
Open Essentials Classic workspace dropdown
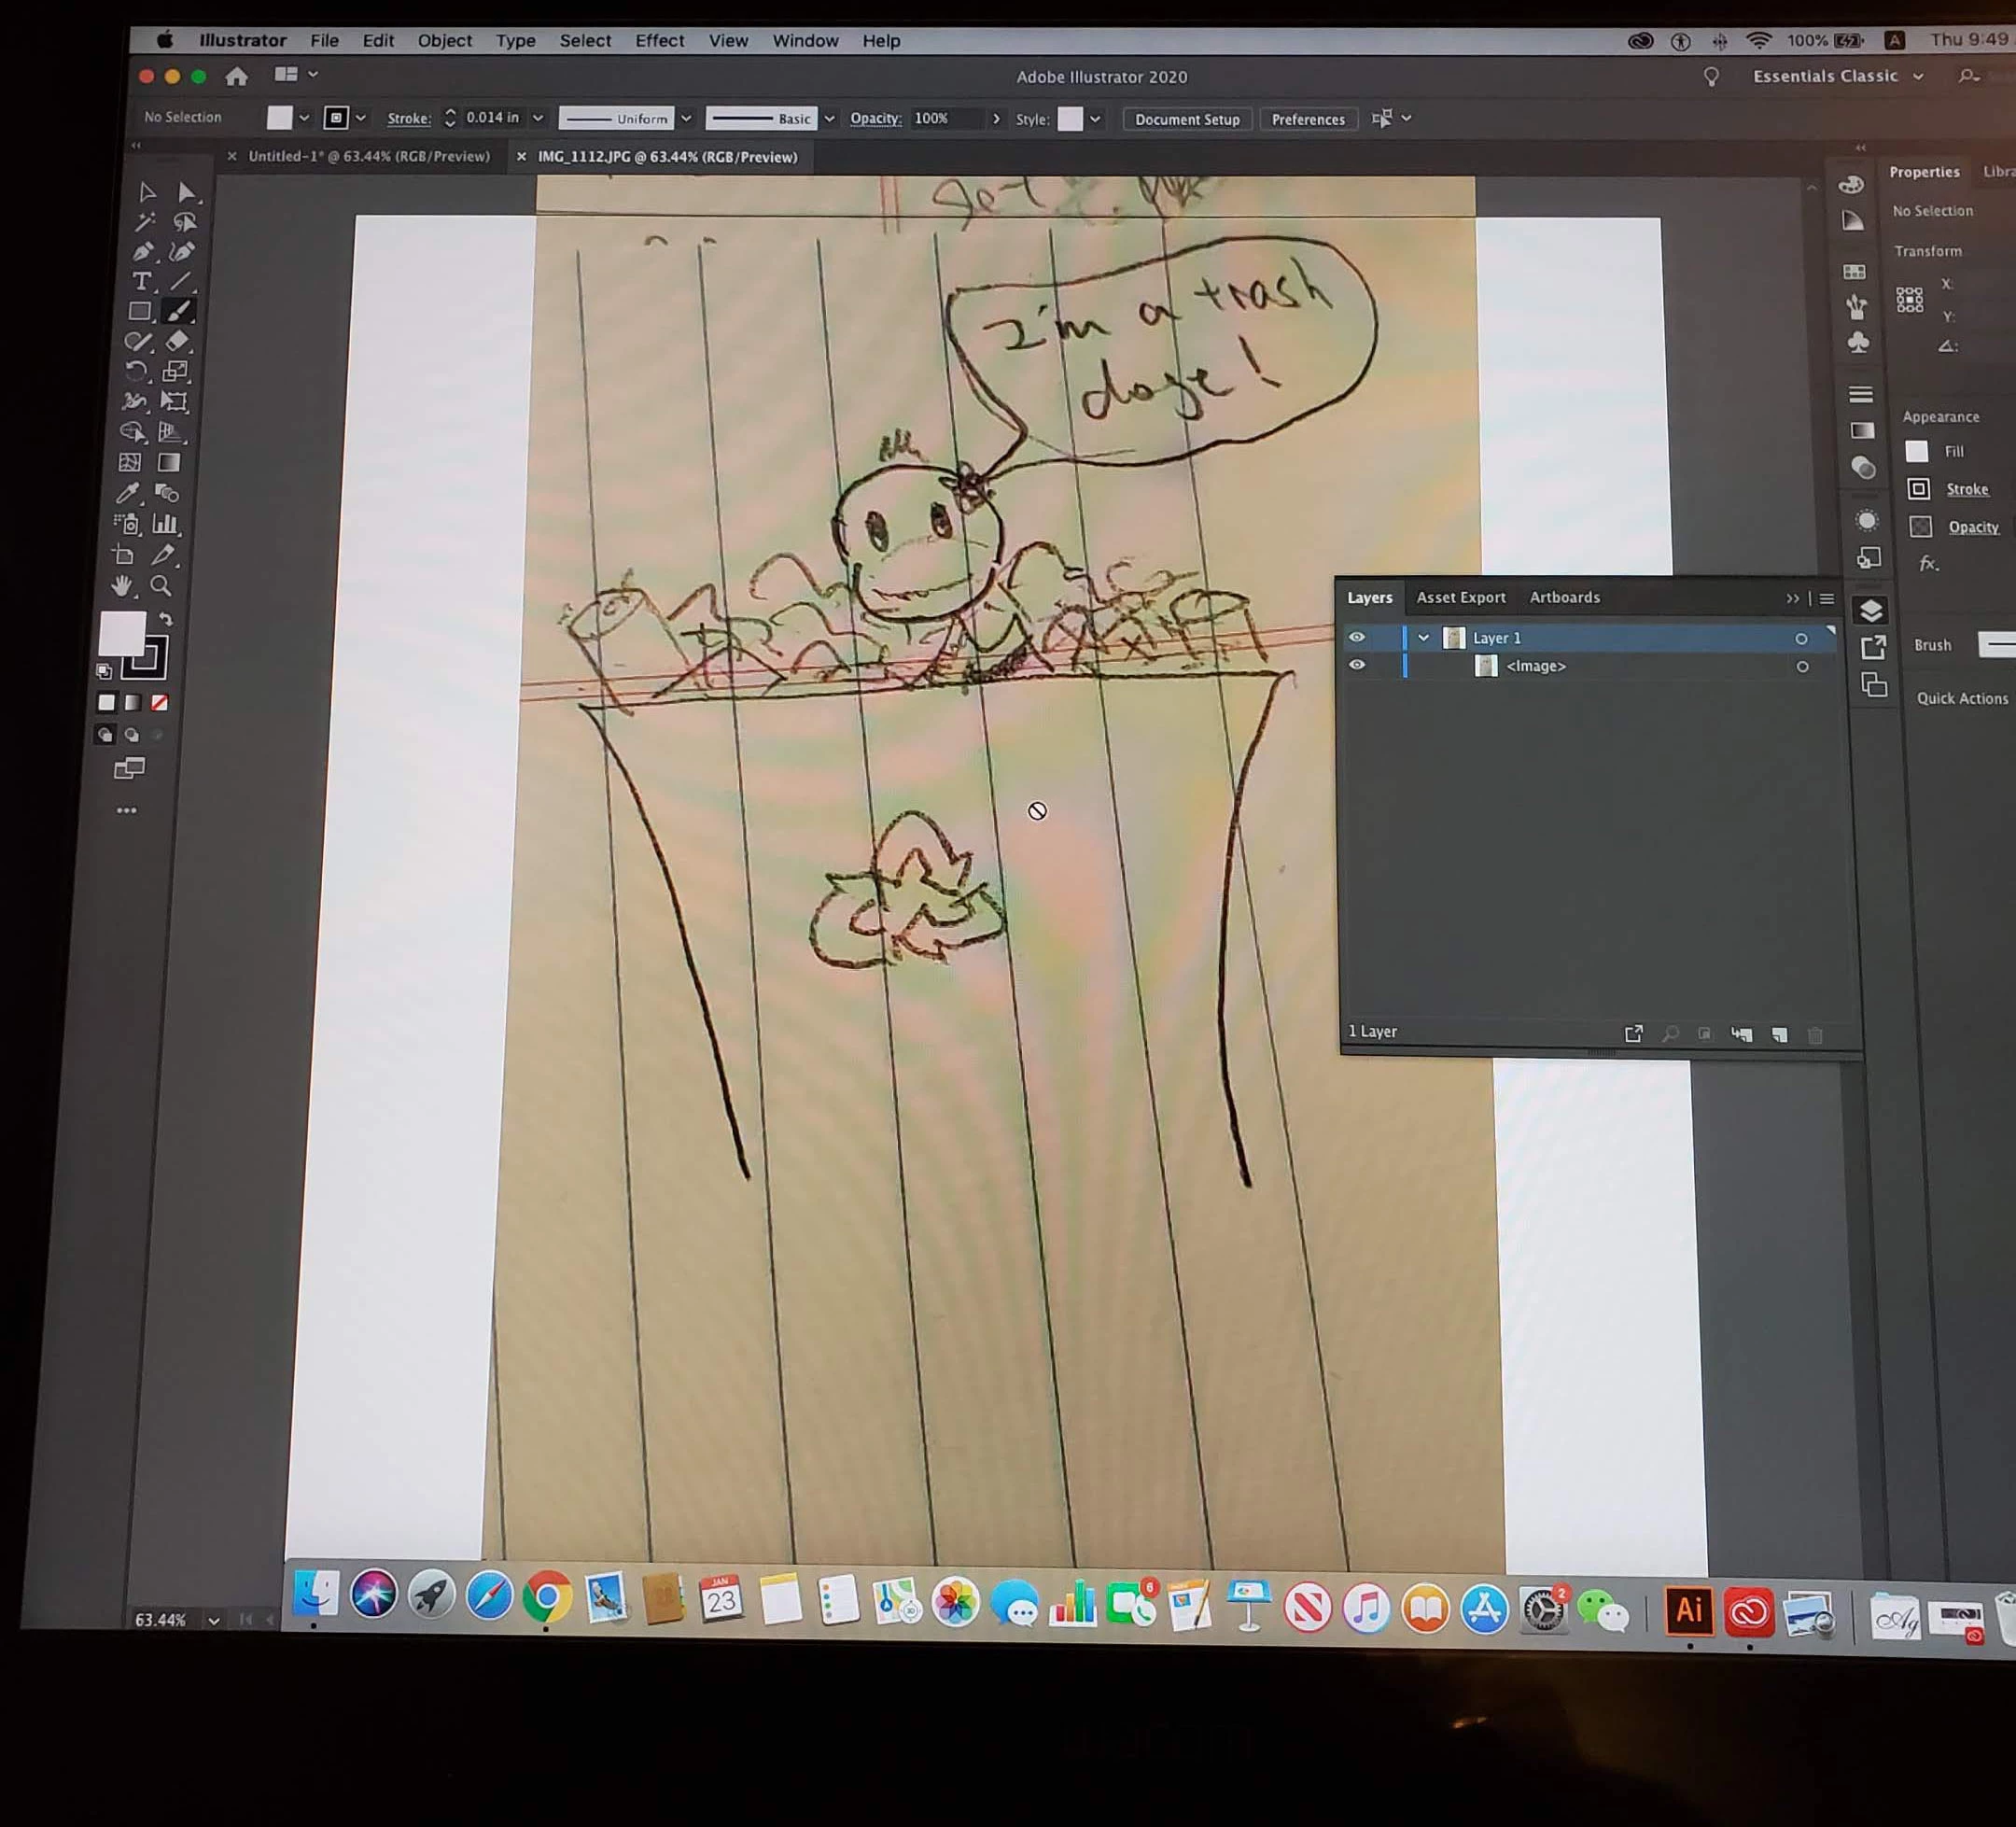1838,76
